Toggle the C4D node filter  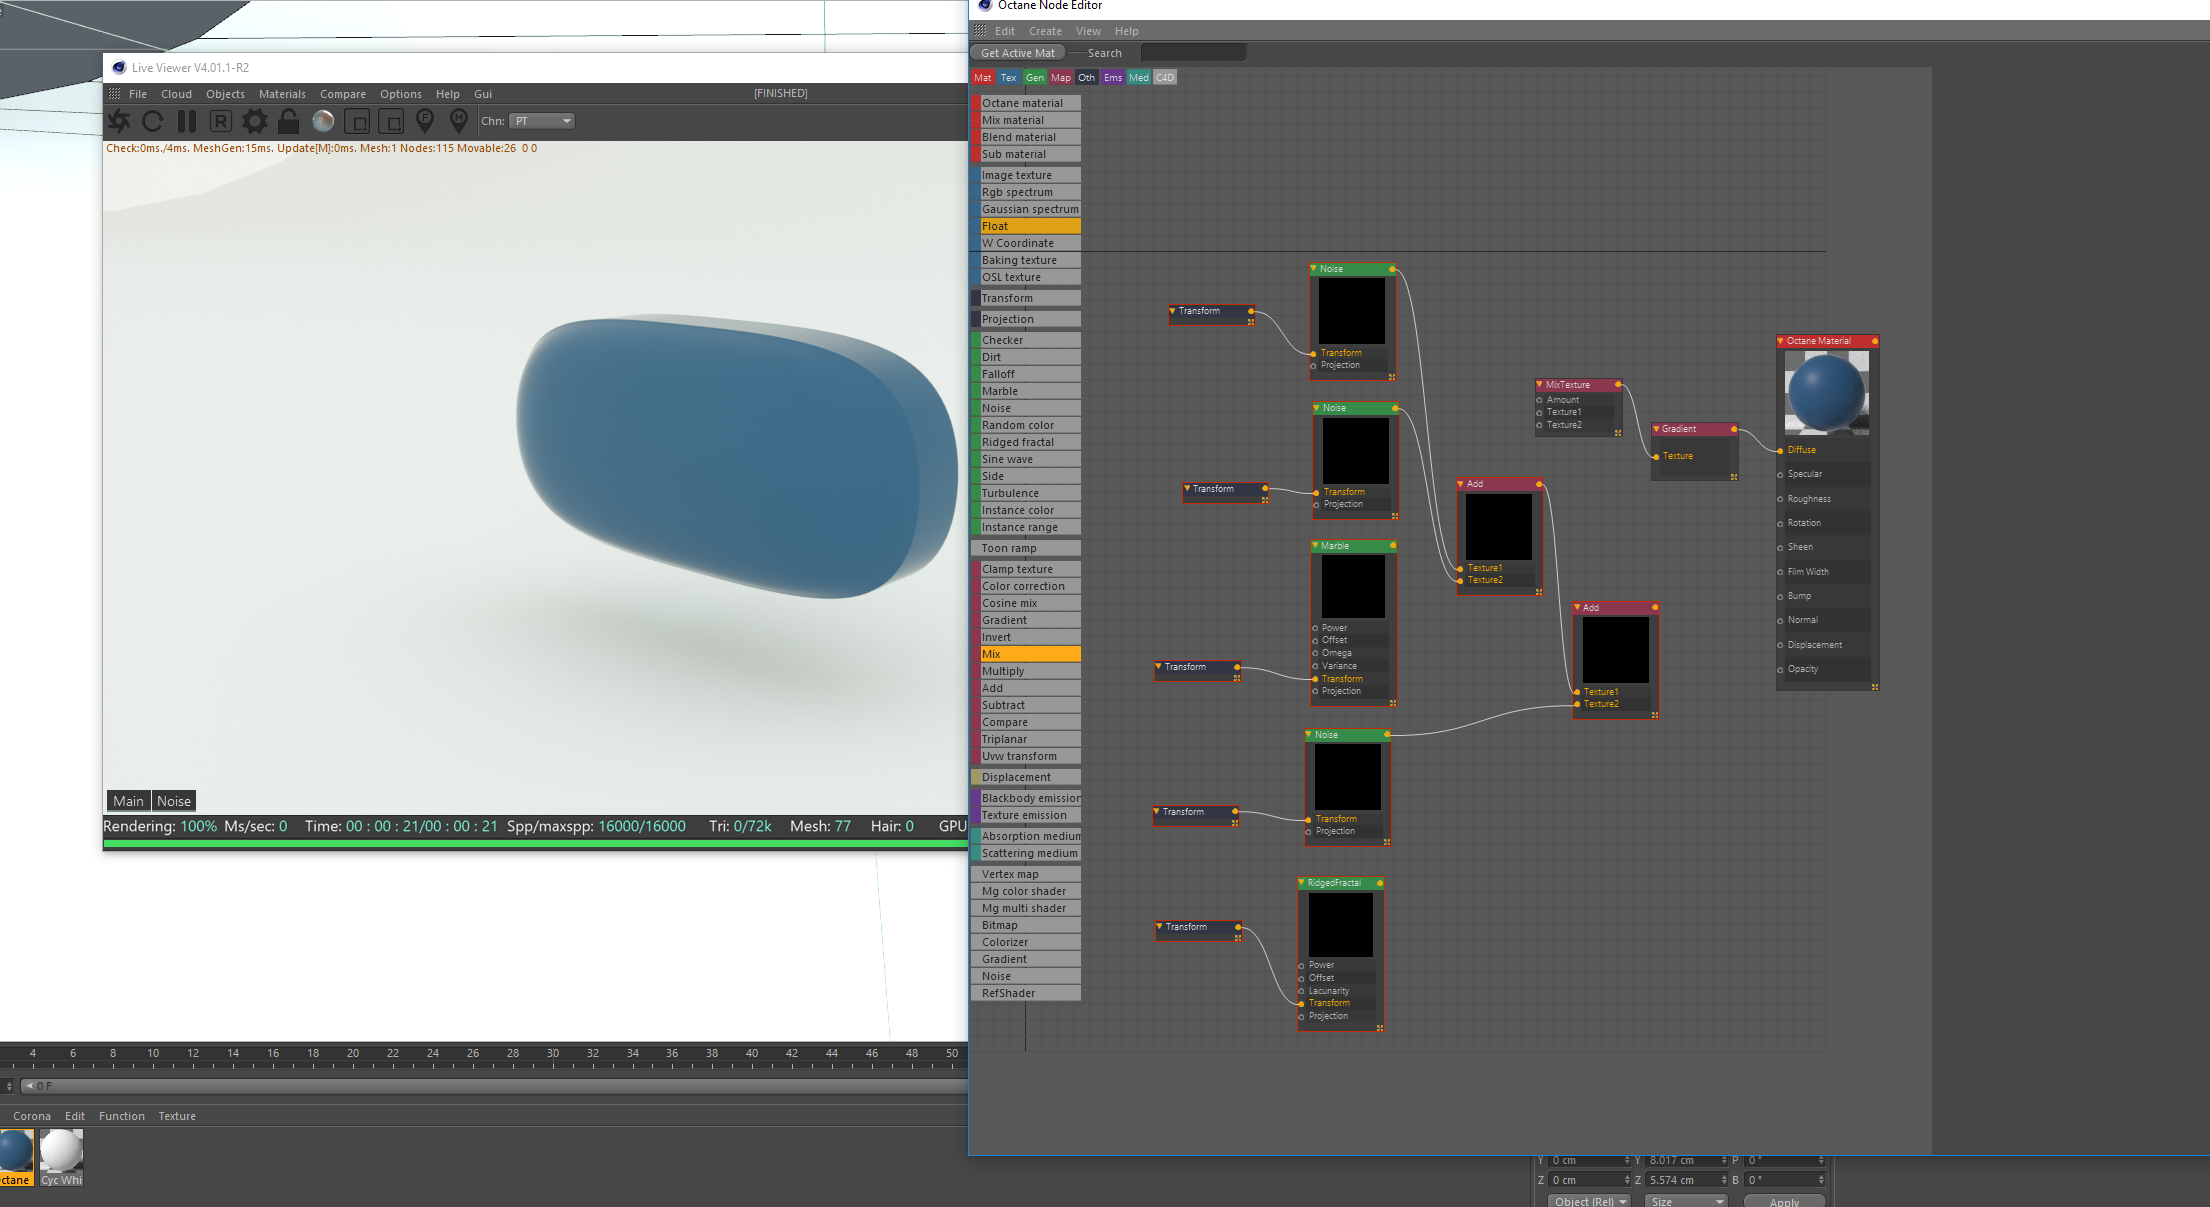tap(1165, 77)
